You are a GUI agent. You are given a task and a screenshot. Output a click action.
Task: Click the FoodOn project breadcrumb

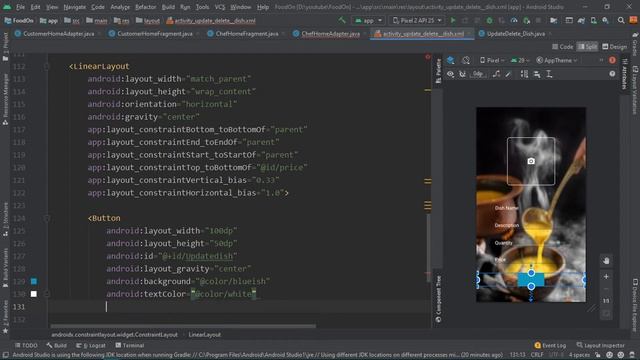click(x=19, y=20)
